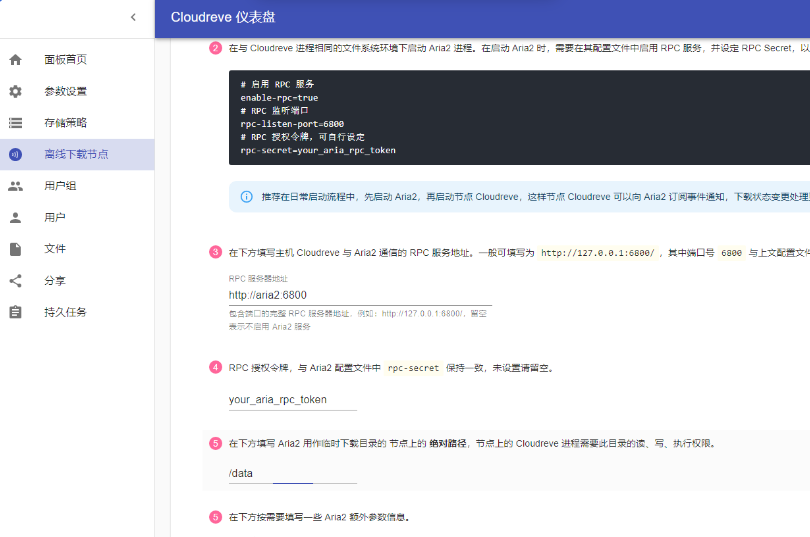Go to the 参数设置 menu item

pos(65,92)
